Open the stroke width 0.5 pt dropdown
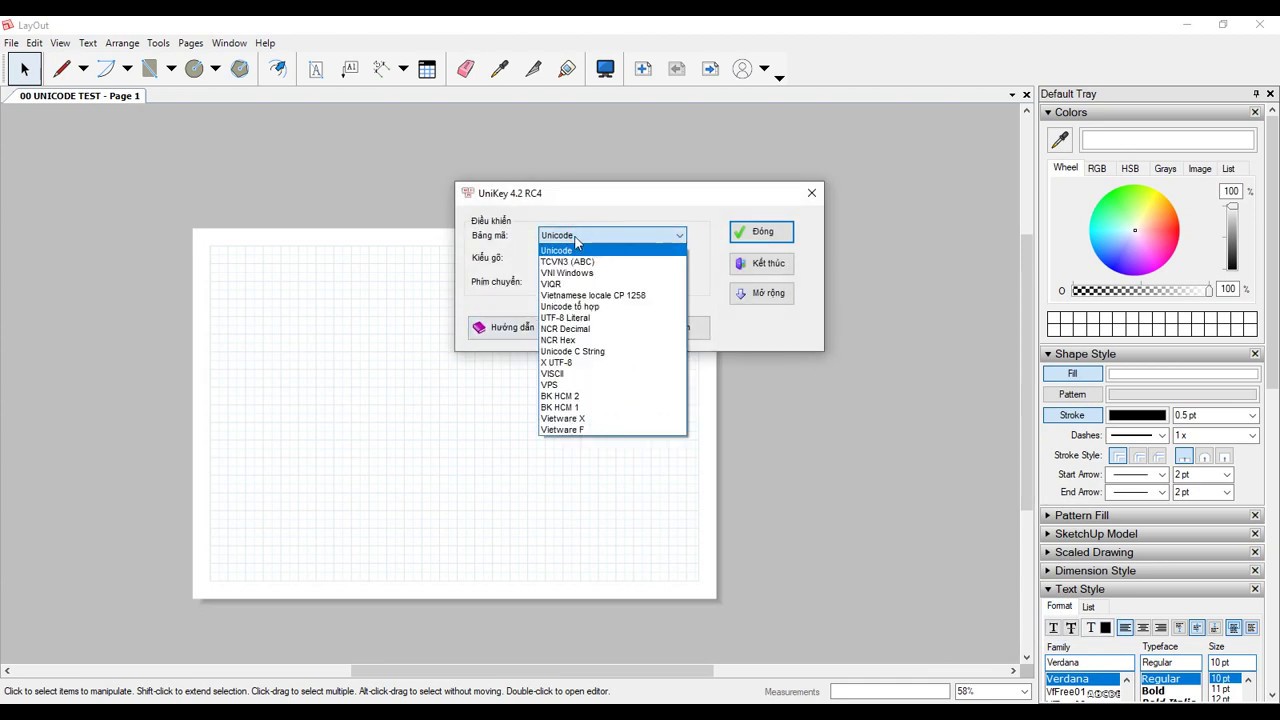The image size is (1280, 720). click(1252, 415)
